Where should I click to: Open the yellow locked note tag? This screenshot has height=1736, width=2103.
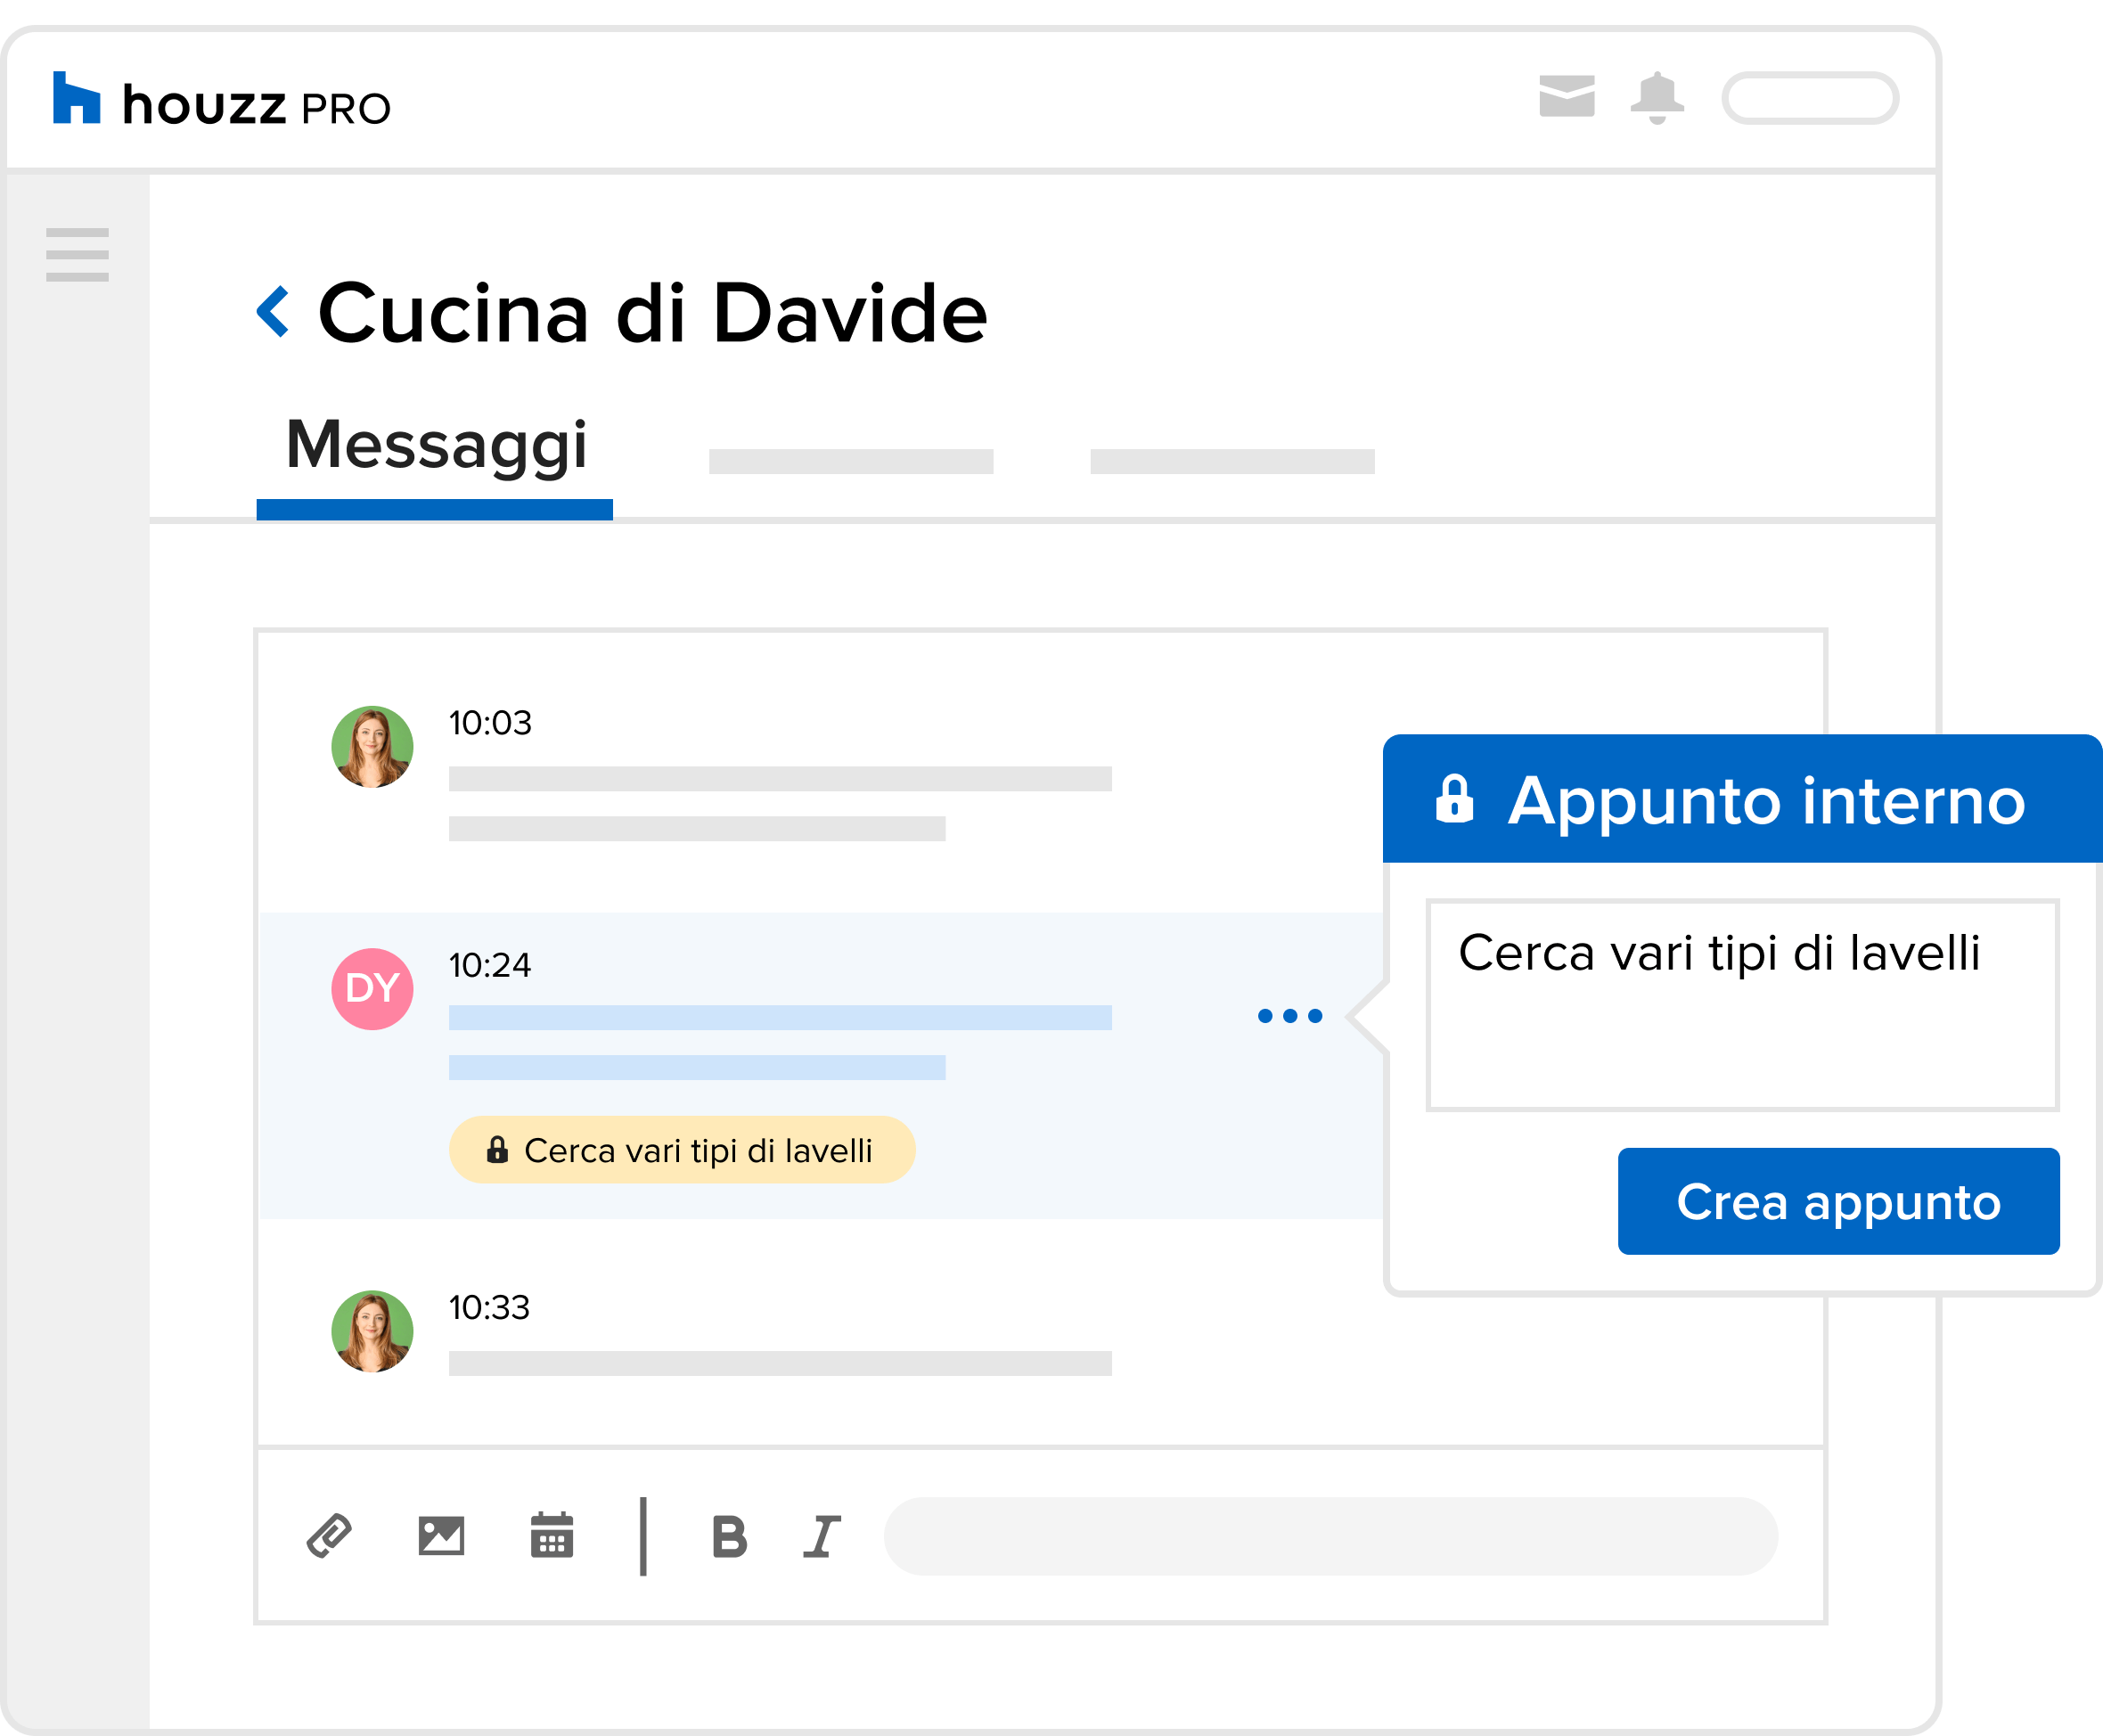(681, 1150)
